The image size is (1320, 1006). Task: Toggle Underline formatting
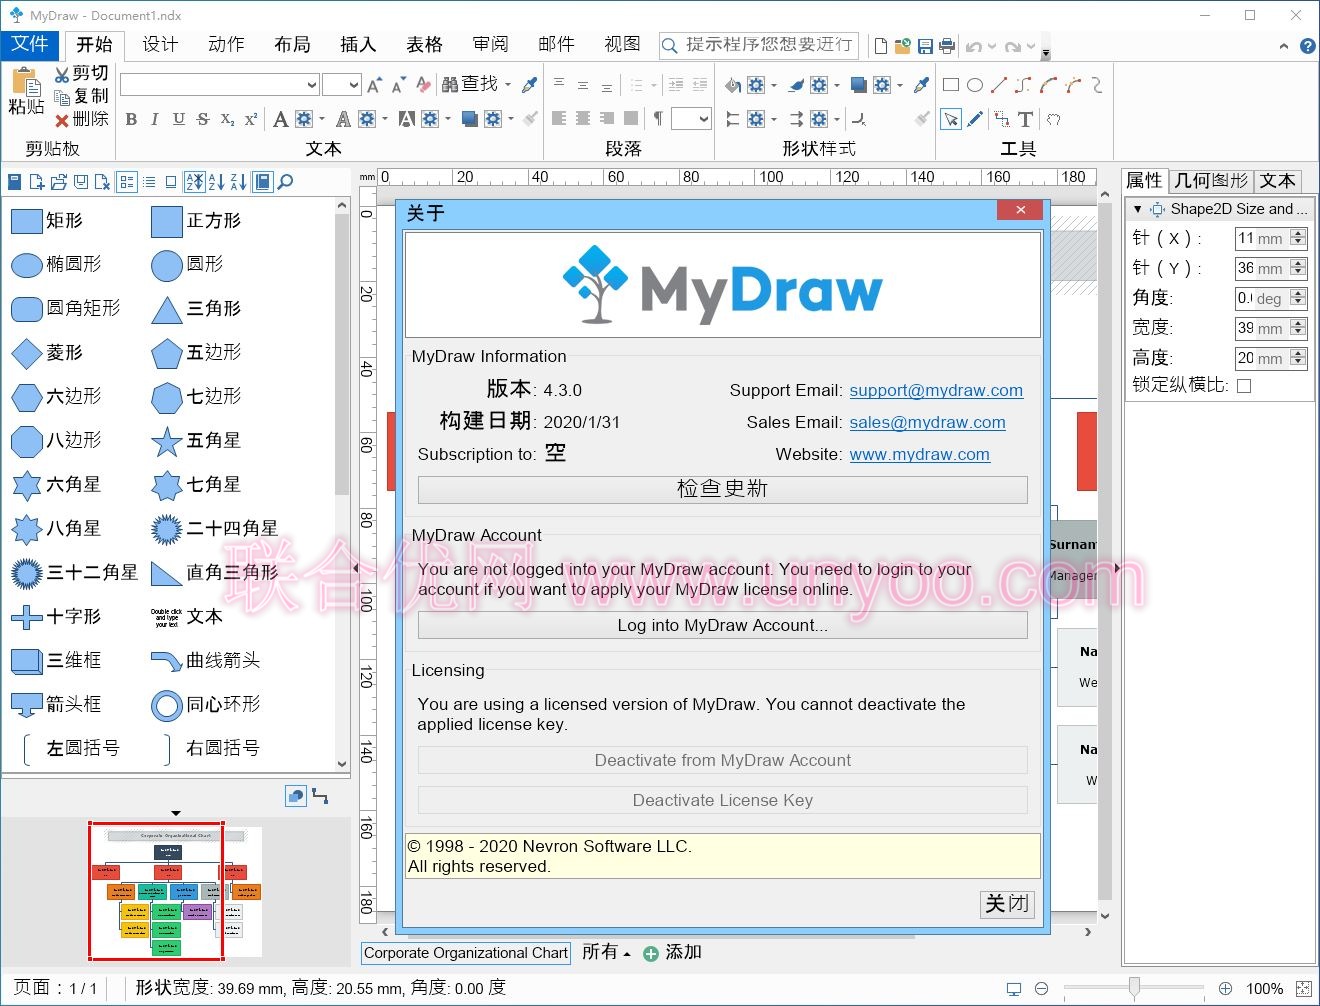coord(178,119)
